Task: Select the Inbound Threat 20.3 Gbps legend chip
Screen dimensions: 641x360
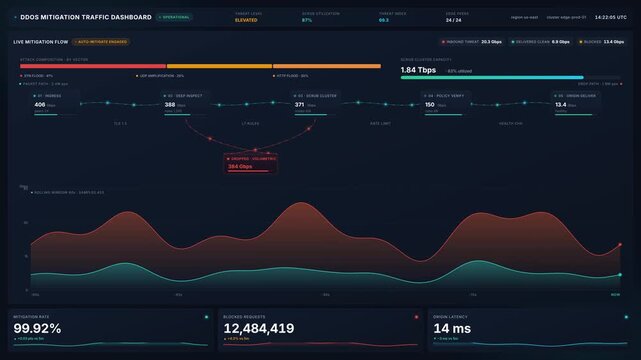Action: click(x=471, y=42)
